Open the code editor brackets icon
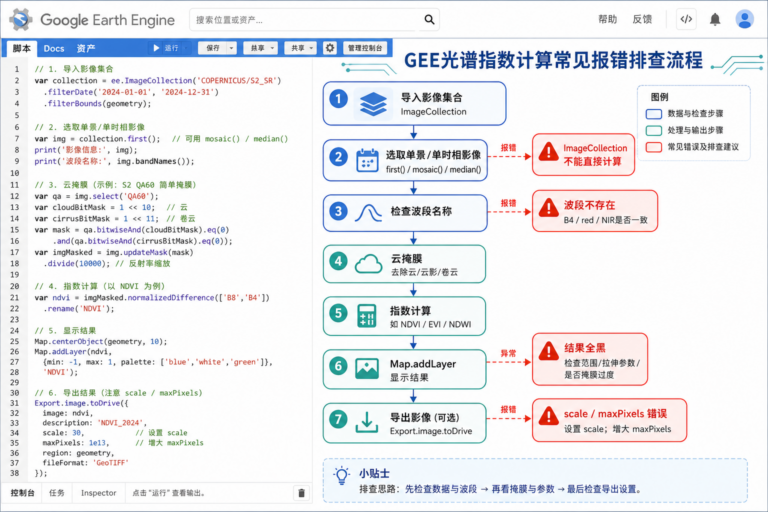Image resolution: width=768 pixels, height=512 pixels. click(x=686, y=20)
